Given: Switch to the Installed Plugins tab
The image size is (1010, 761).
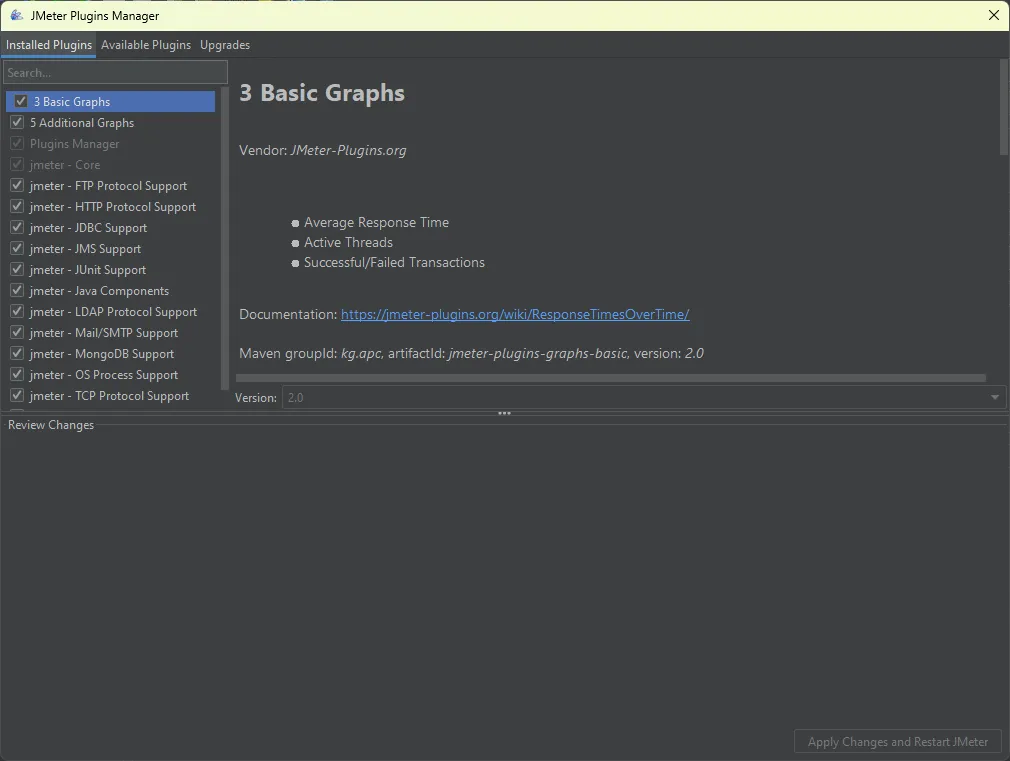Looking at the screenshot, I should 48,45.
